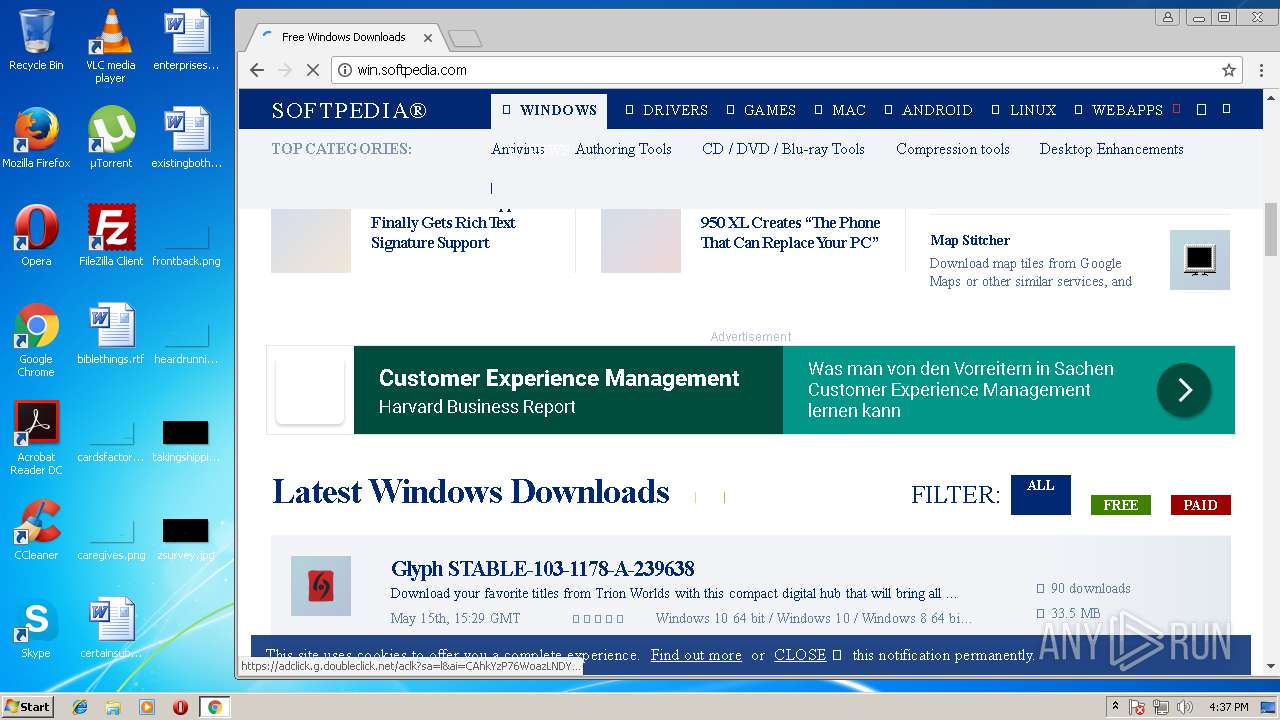Click the SOFTPEDIA logo

click(349, 111)
